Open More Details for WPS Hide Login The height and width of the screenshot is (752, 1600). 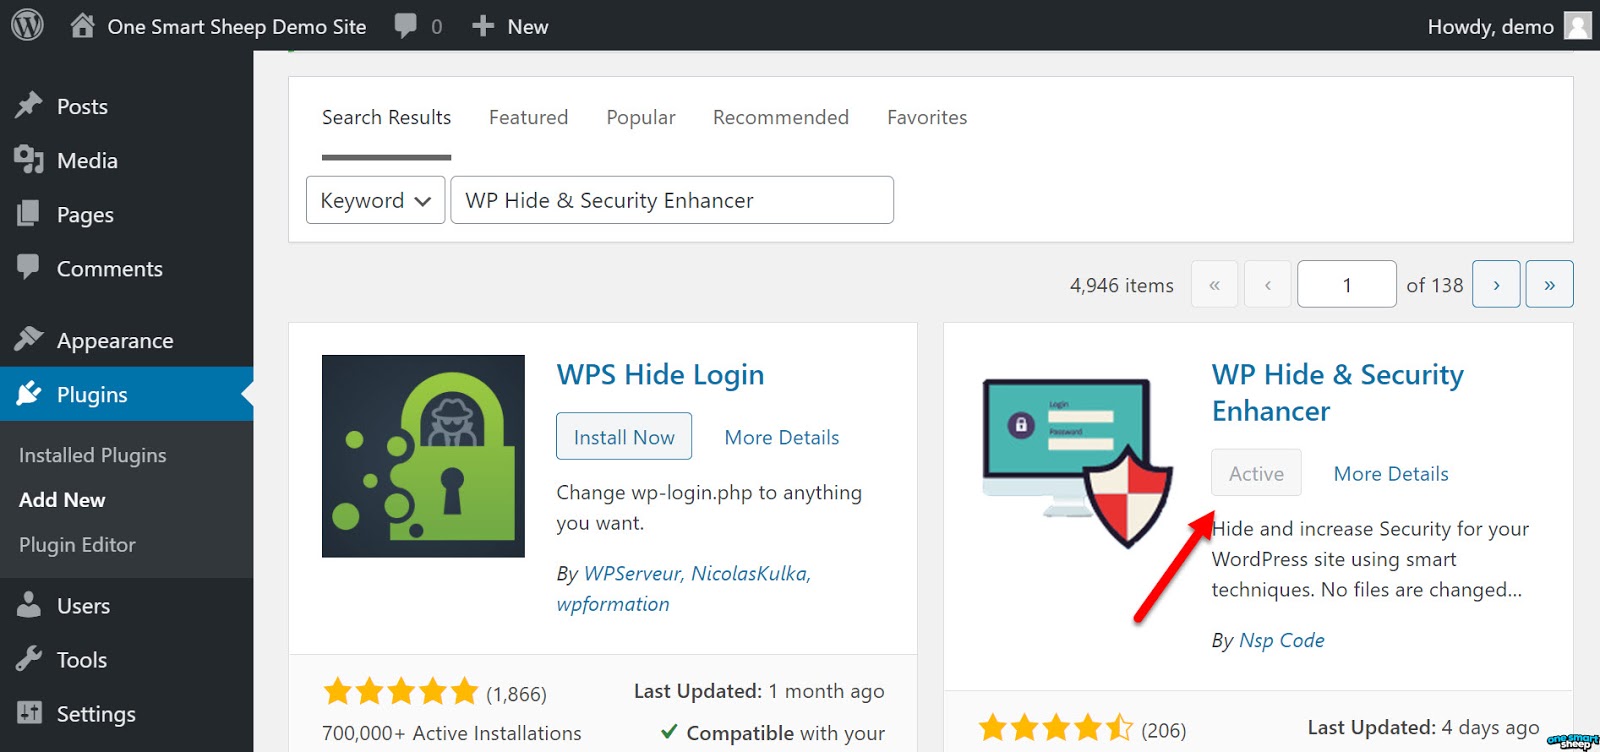[x=782, y=437]
